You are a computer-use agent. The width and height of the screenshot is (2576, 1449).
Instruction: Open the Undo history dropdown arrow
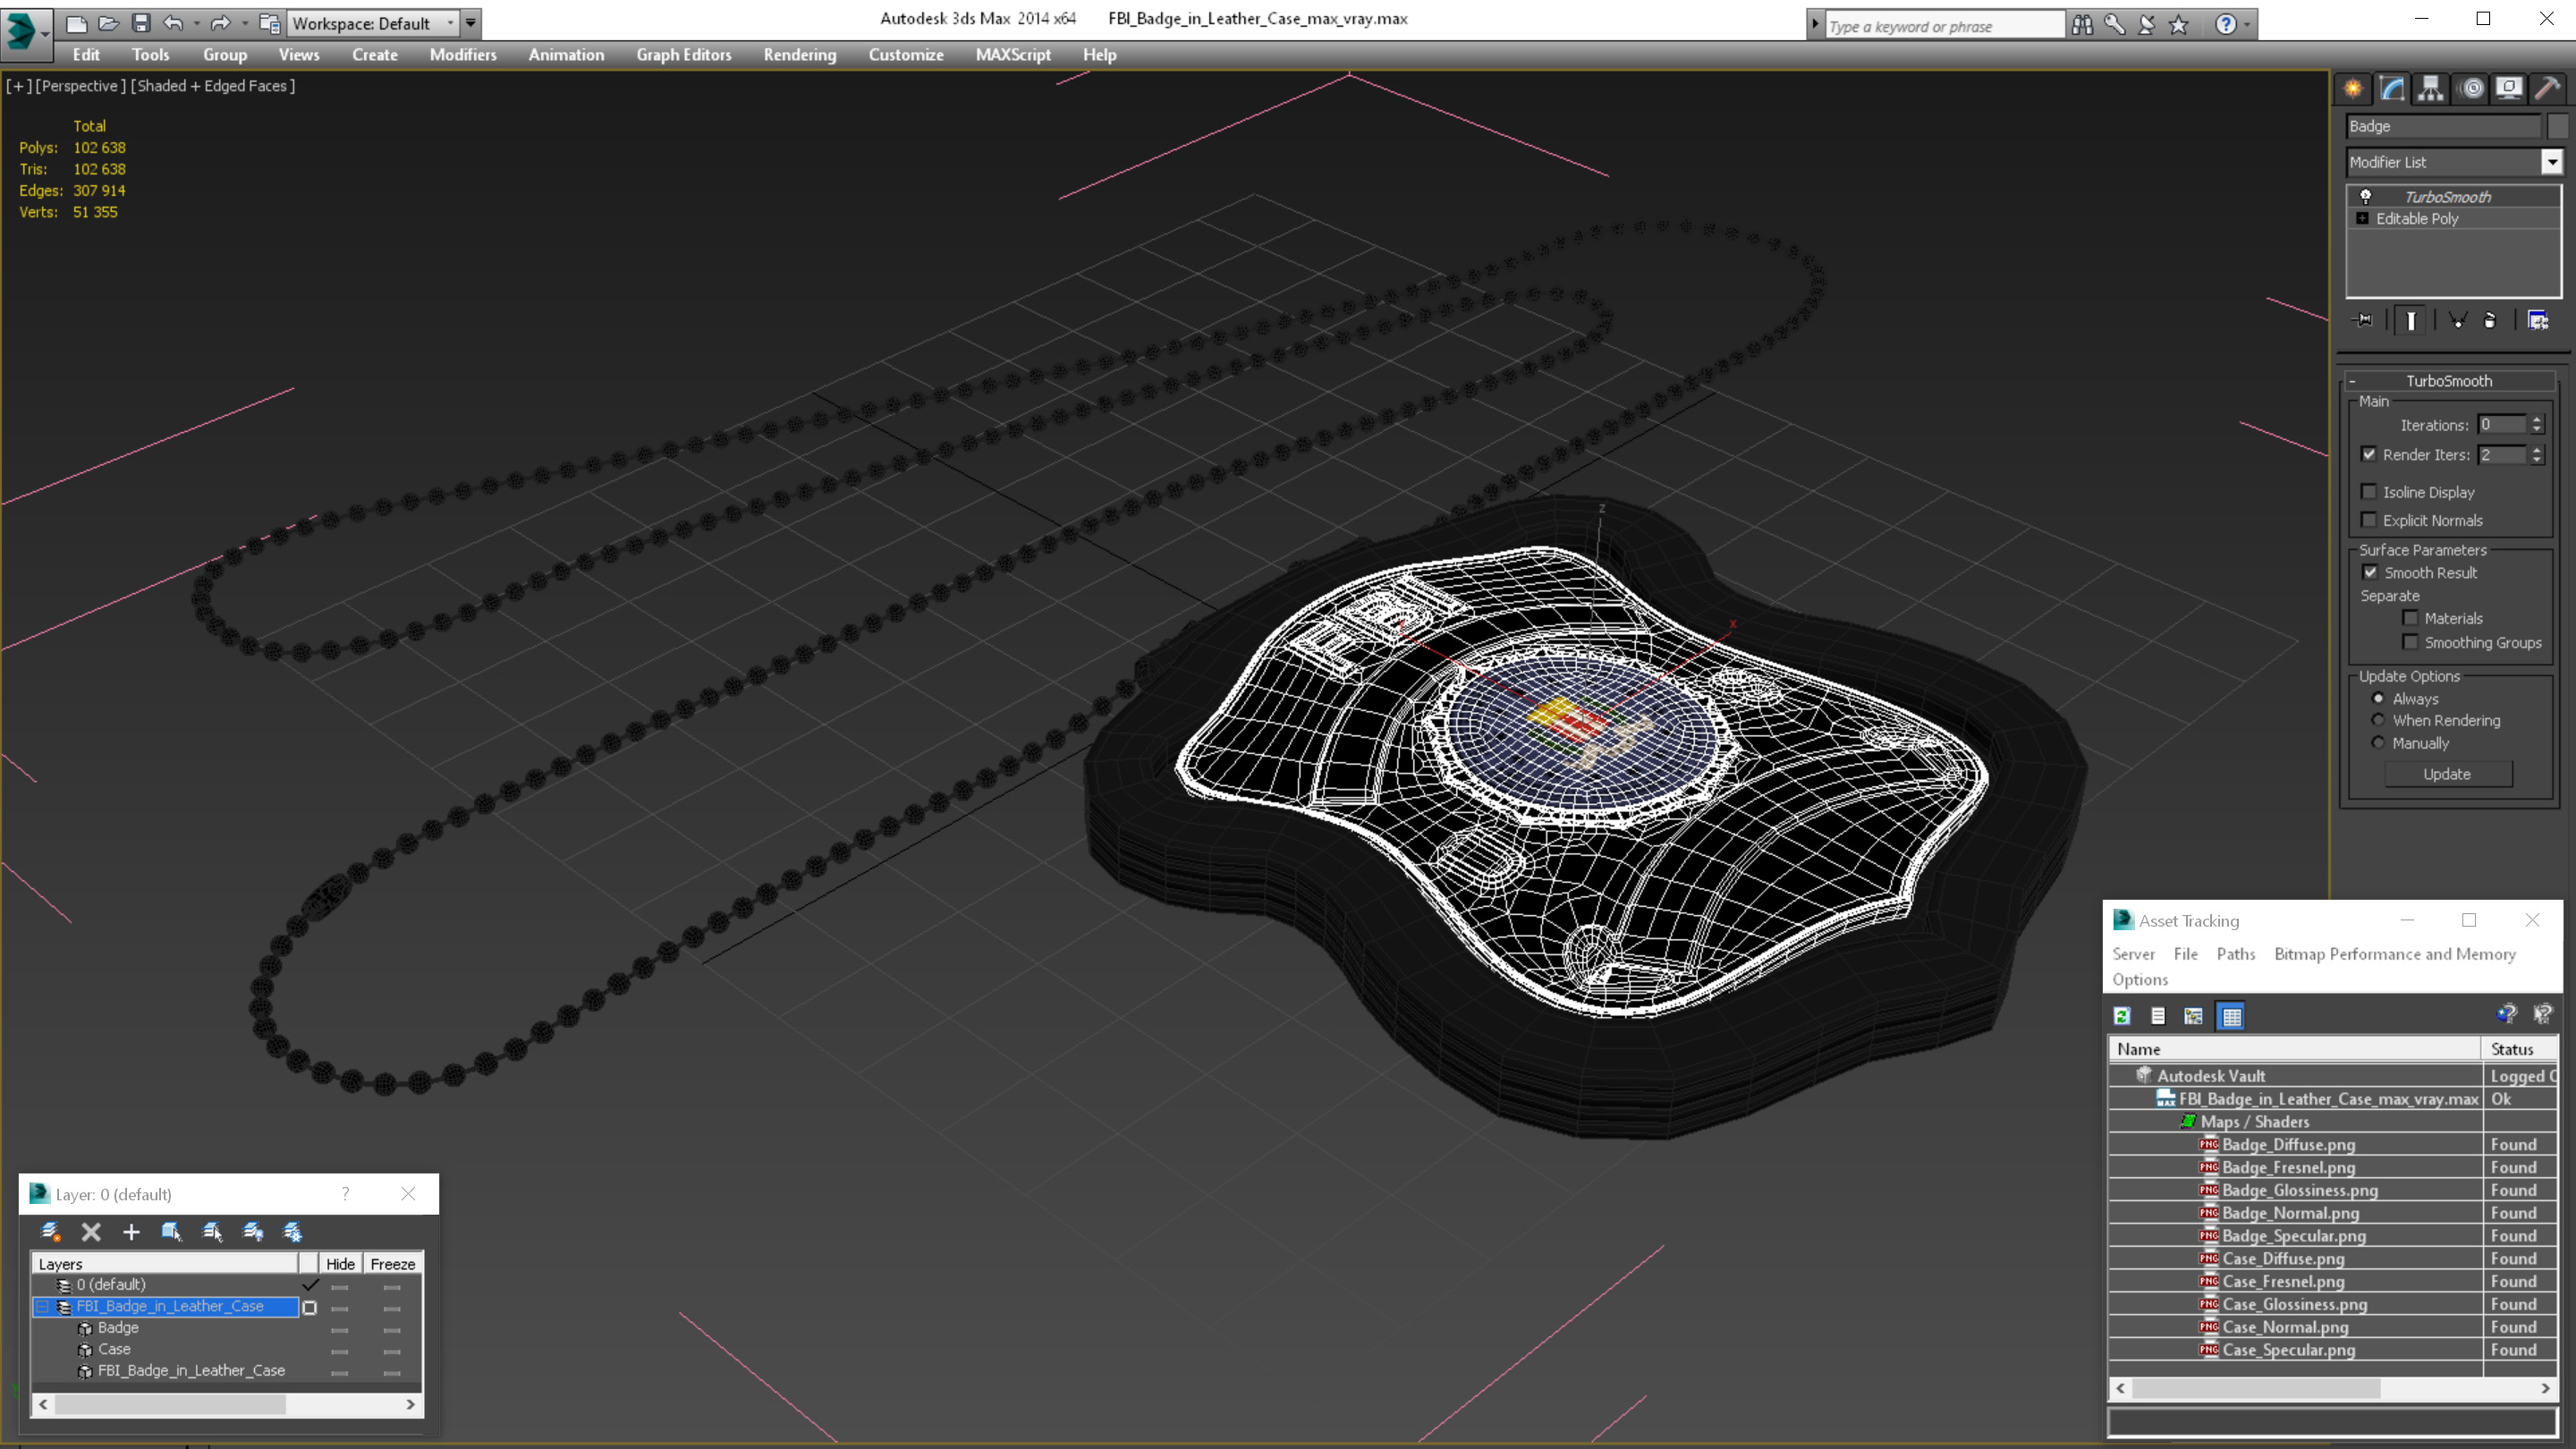coord(196,23)
